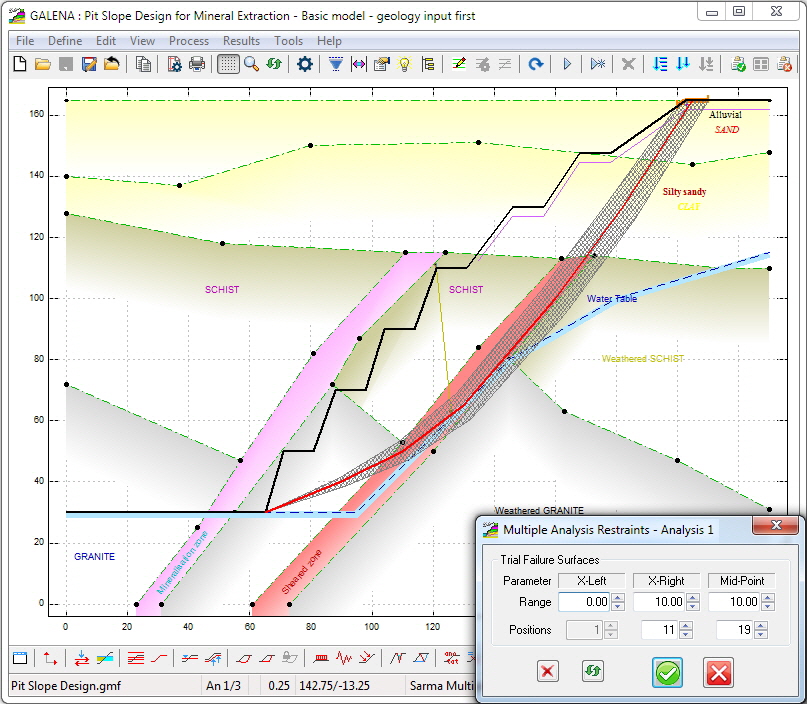Click the X-Left Range input field
This screenshot has height=704, width=807.
[583, 601]
